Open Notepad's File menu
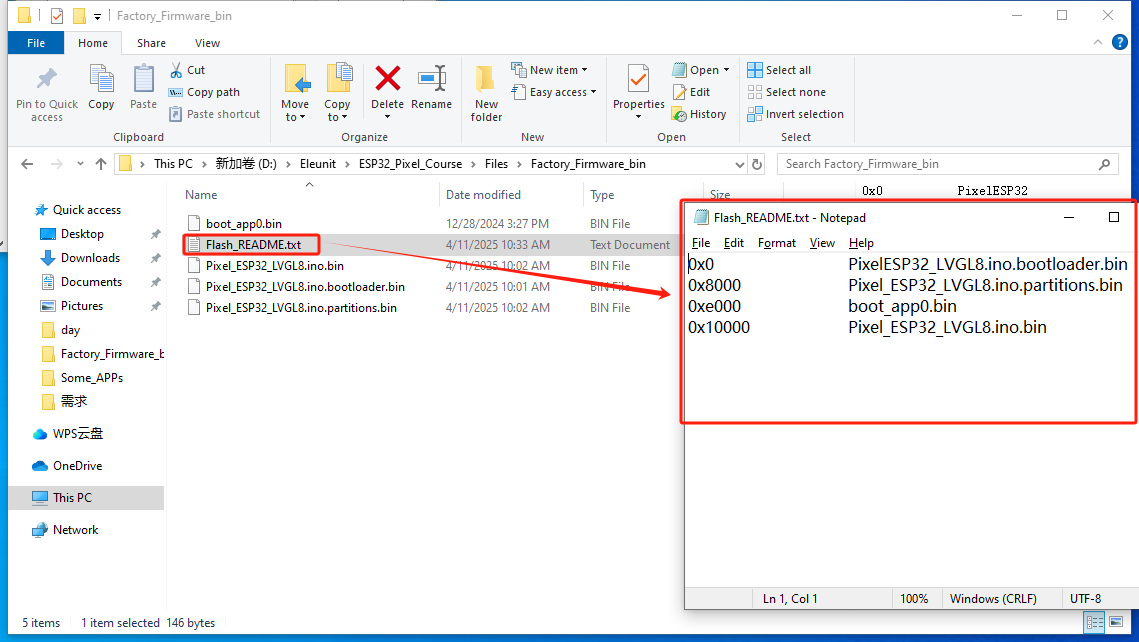The height and width of the screenshot is (642, 1139). (x=701, y=243)
